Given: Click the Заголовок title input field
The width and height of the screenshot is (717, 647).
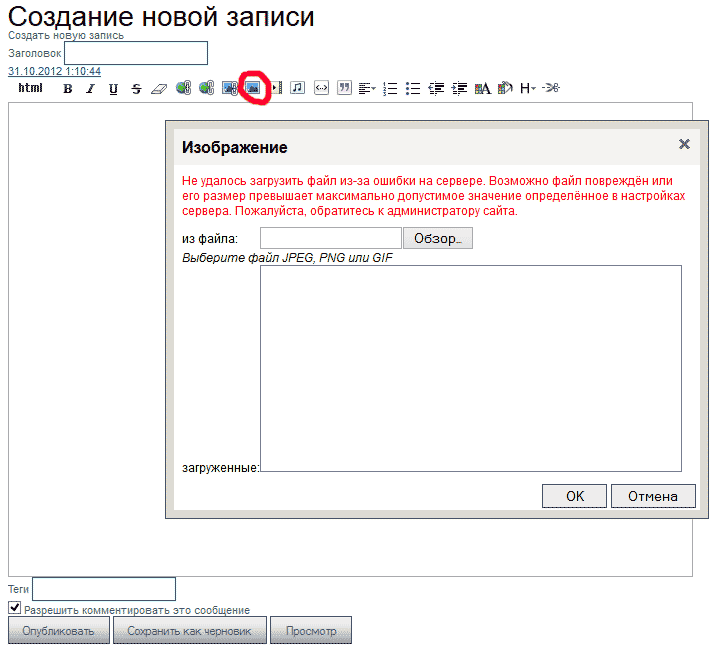Looking at the screenshot, I should tap(135, 53).
